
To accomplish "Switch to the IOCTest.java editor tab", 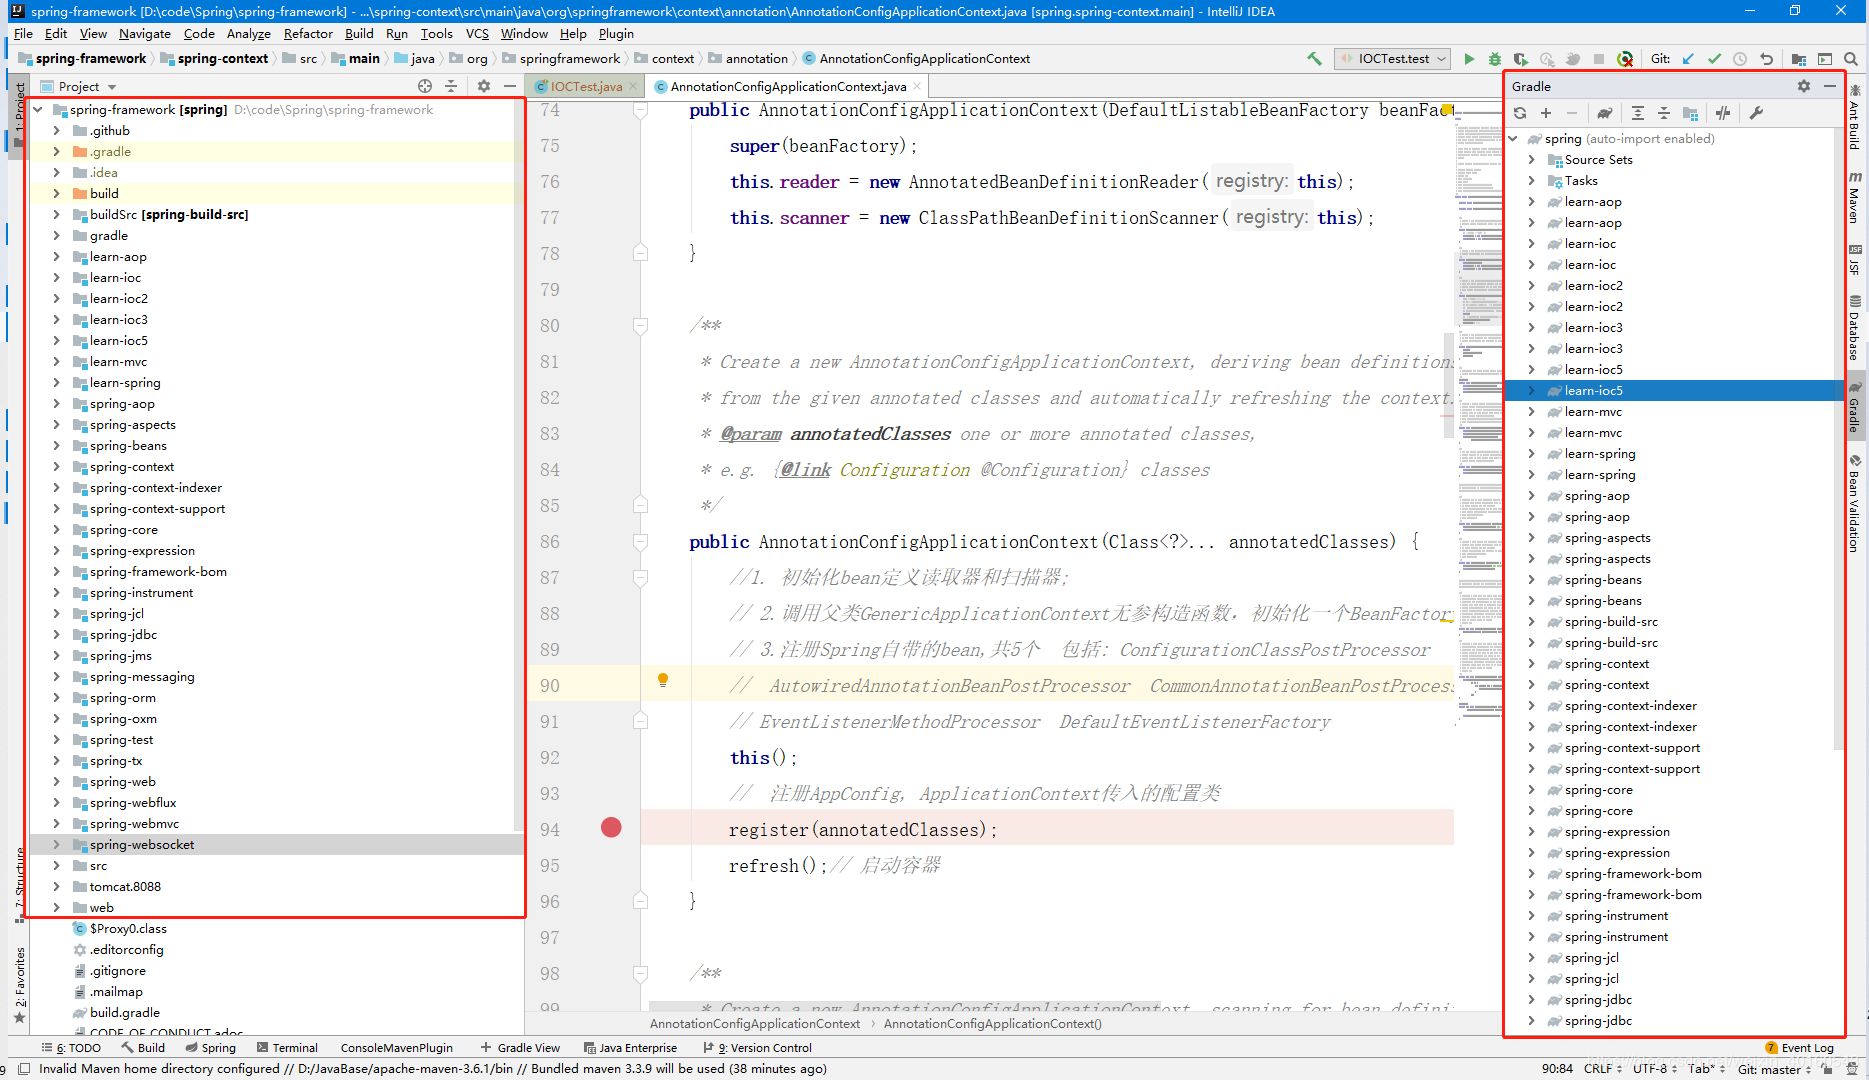I will click(586, 87).
